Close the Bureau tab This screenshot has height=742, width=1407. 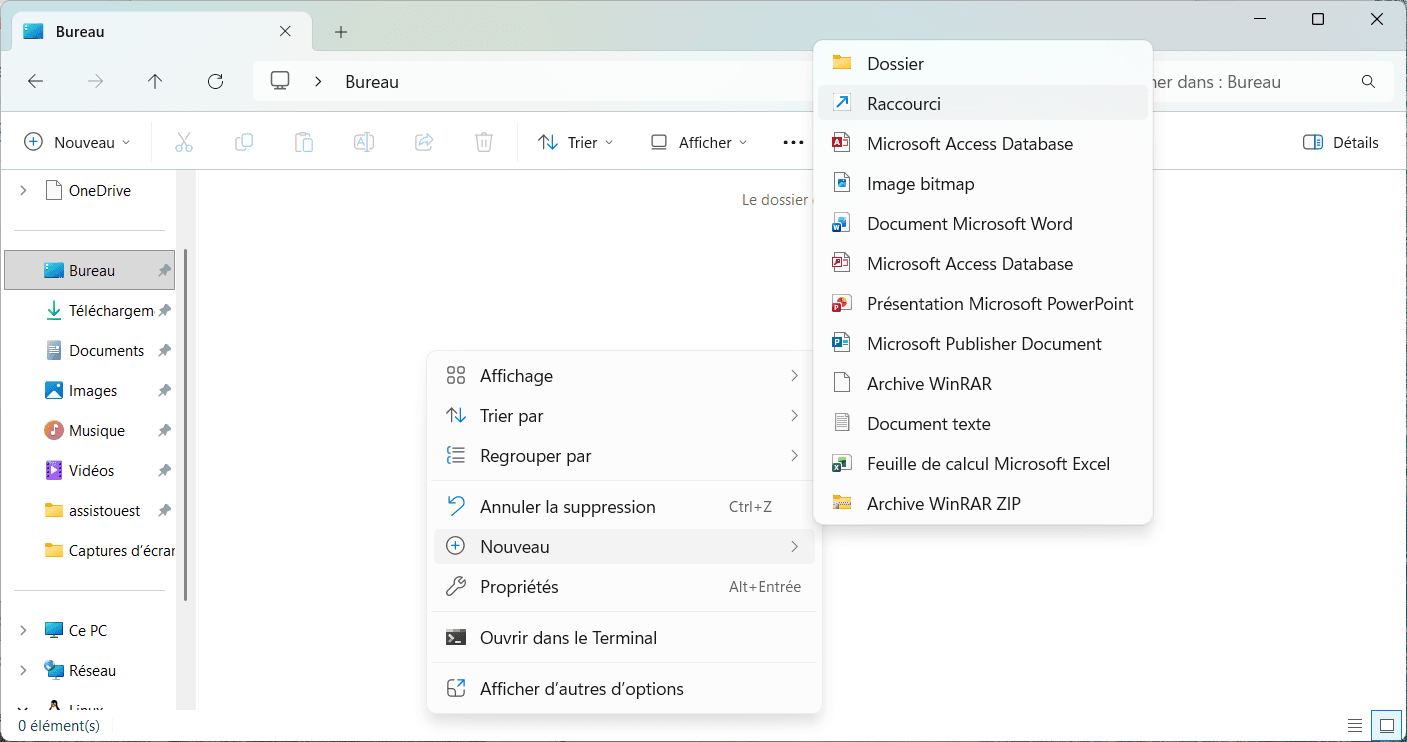pyautogui.click(x=285, y=32)
